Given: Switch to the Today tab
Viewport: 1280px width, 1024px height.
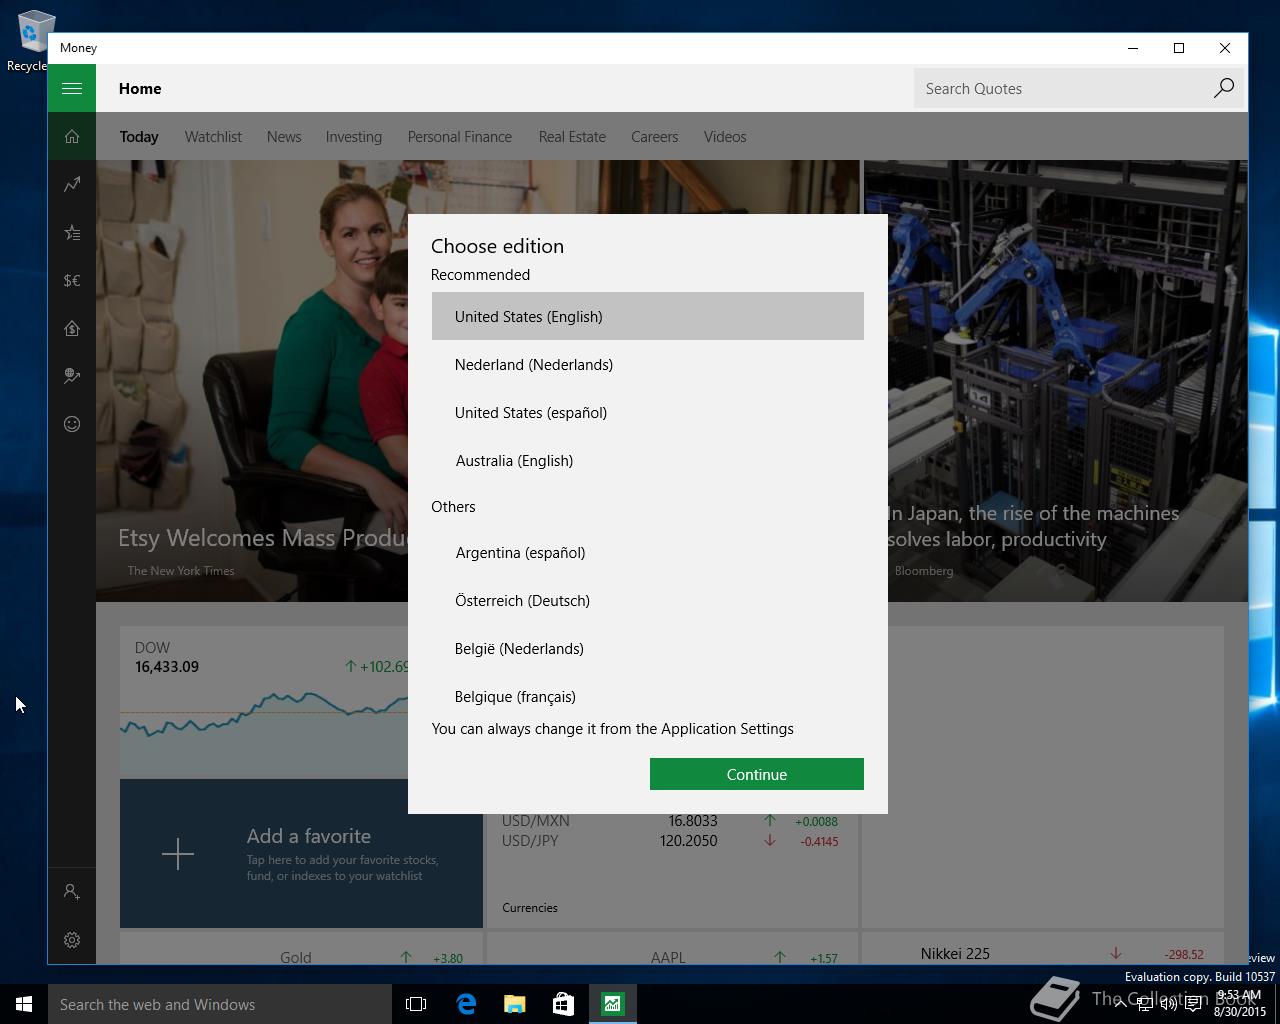Looking at the screenshot, I should point(139,136).
